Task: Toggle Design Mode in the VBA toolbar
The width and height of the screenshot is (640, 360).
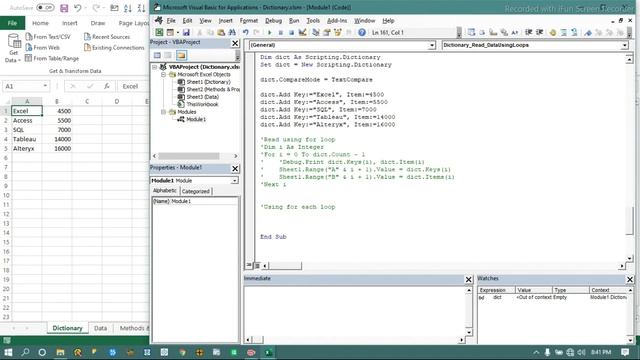Action: point(302,33)
